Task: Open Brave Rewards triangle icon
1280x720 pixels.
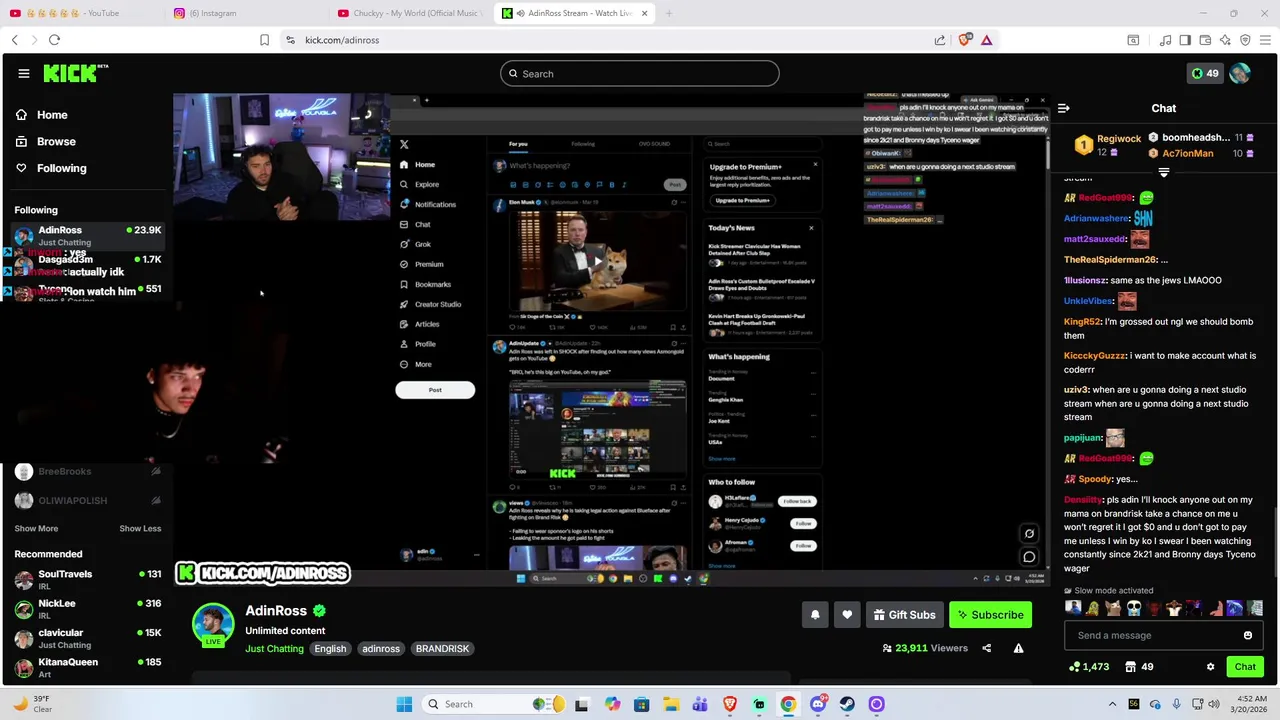Action: tap(986, 40)
